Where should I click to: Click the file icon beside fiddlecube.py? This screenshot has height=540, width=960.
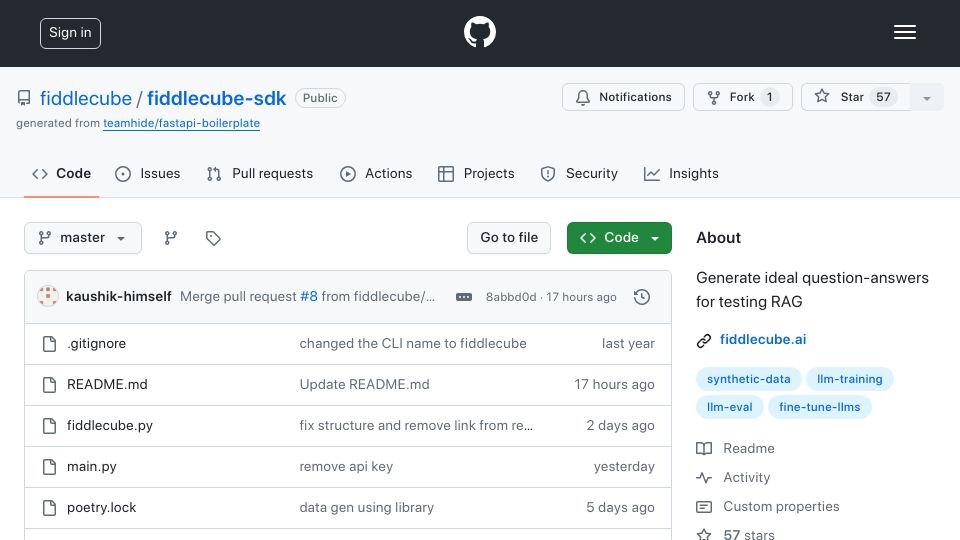50,426
